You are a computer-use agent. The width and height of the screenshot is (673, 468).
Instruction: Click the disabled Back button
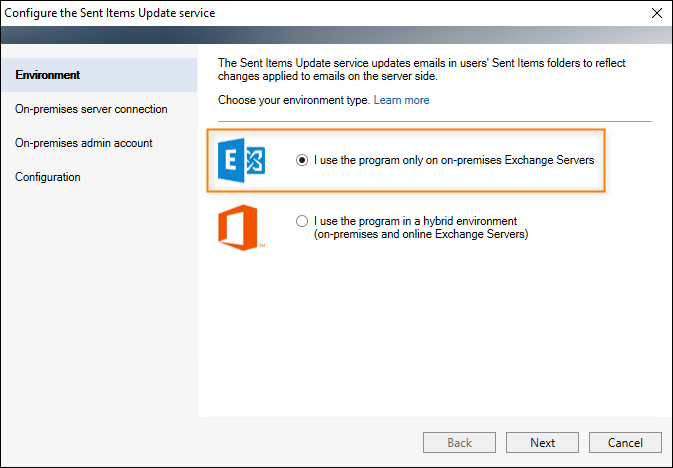coord(459,442)
